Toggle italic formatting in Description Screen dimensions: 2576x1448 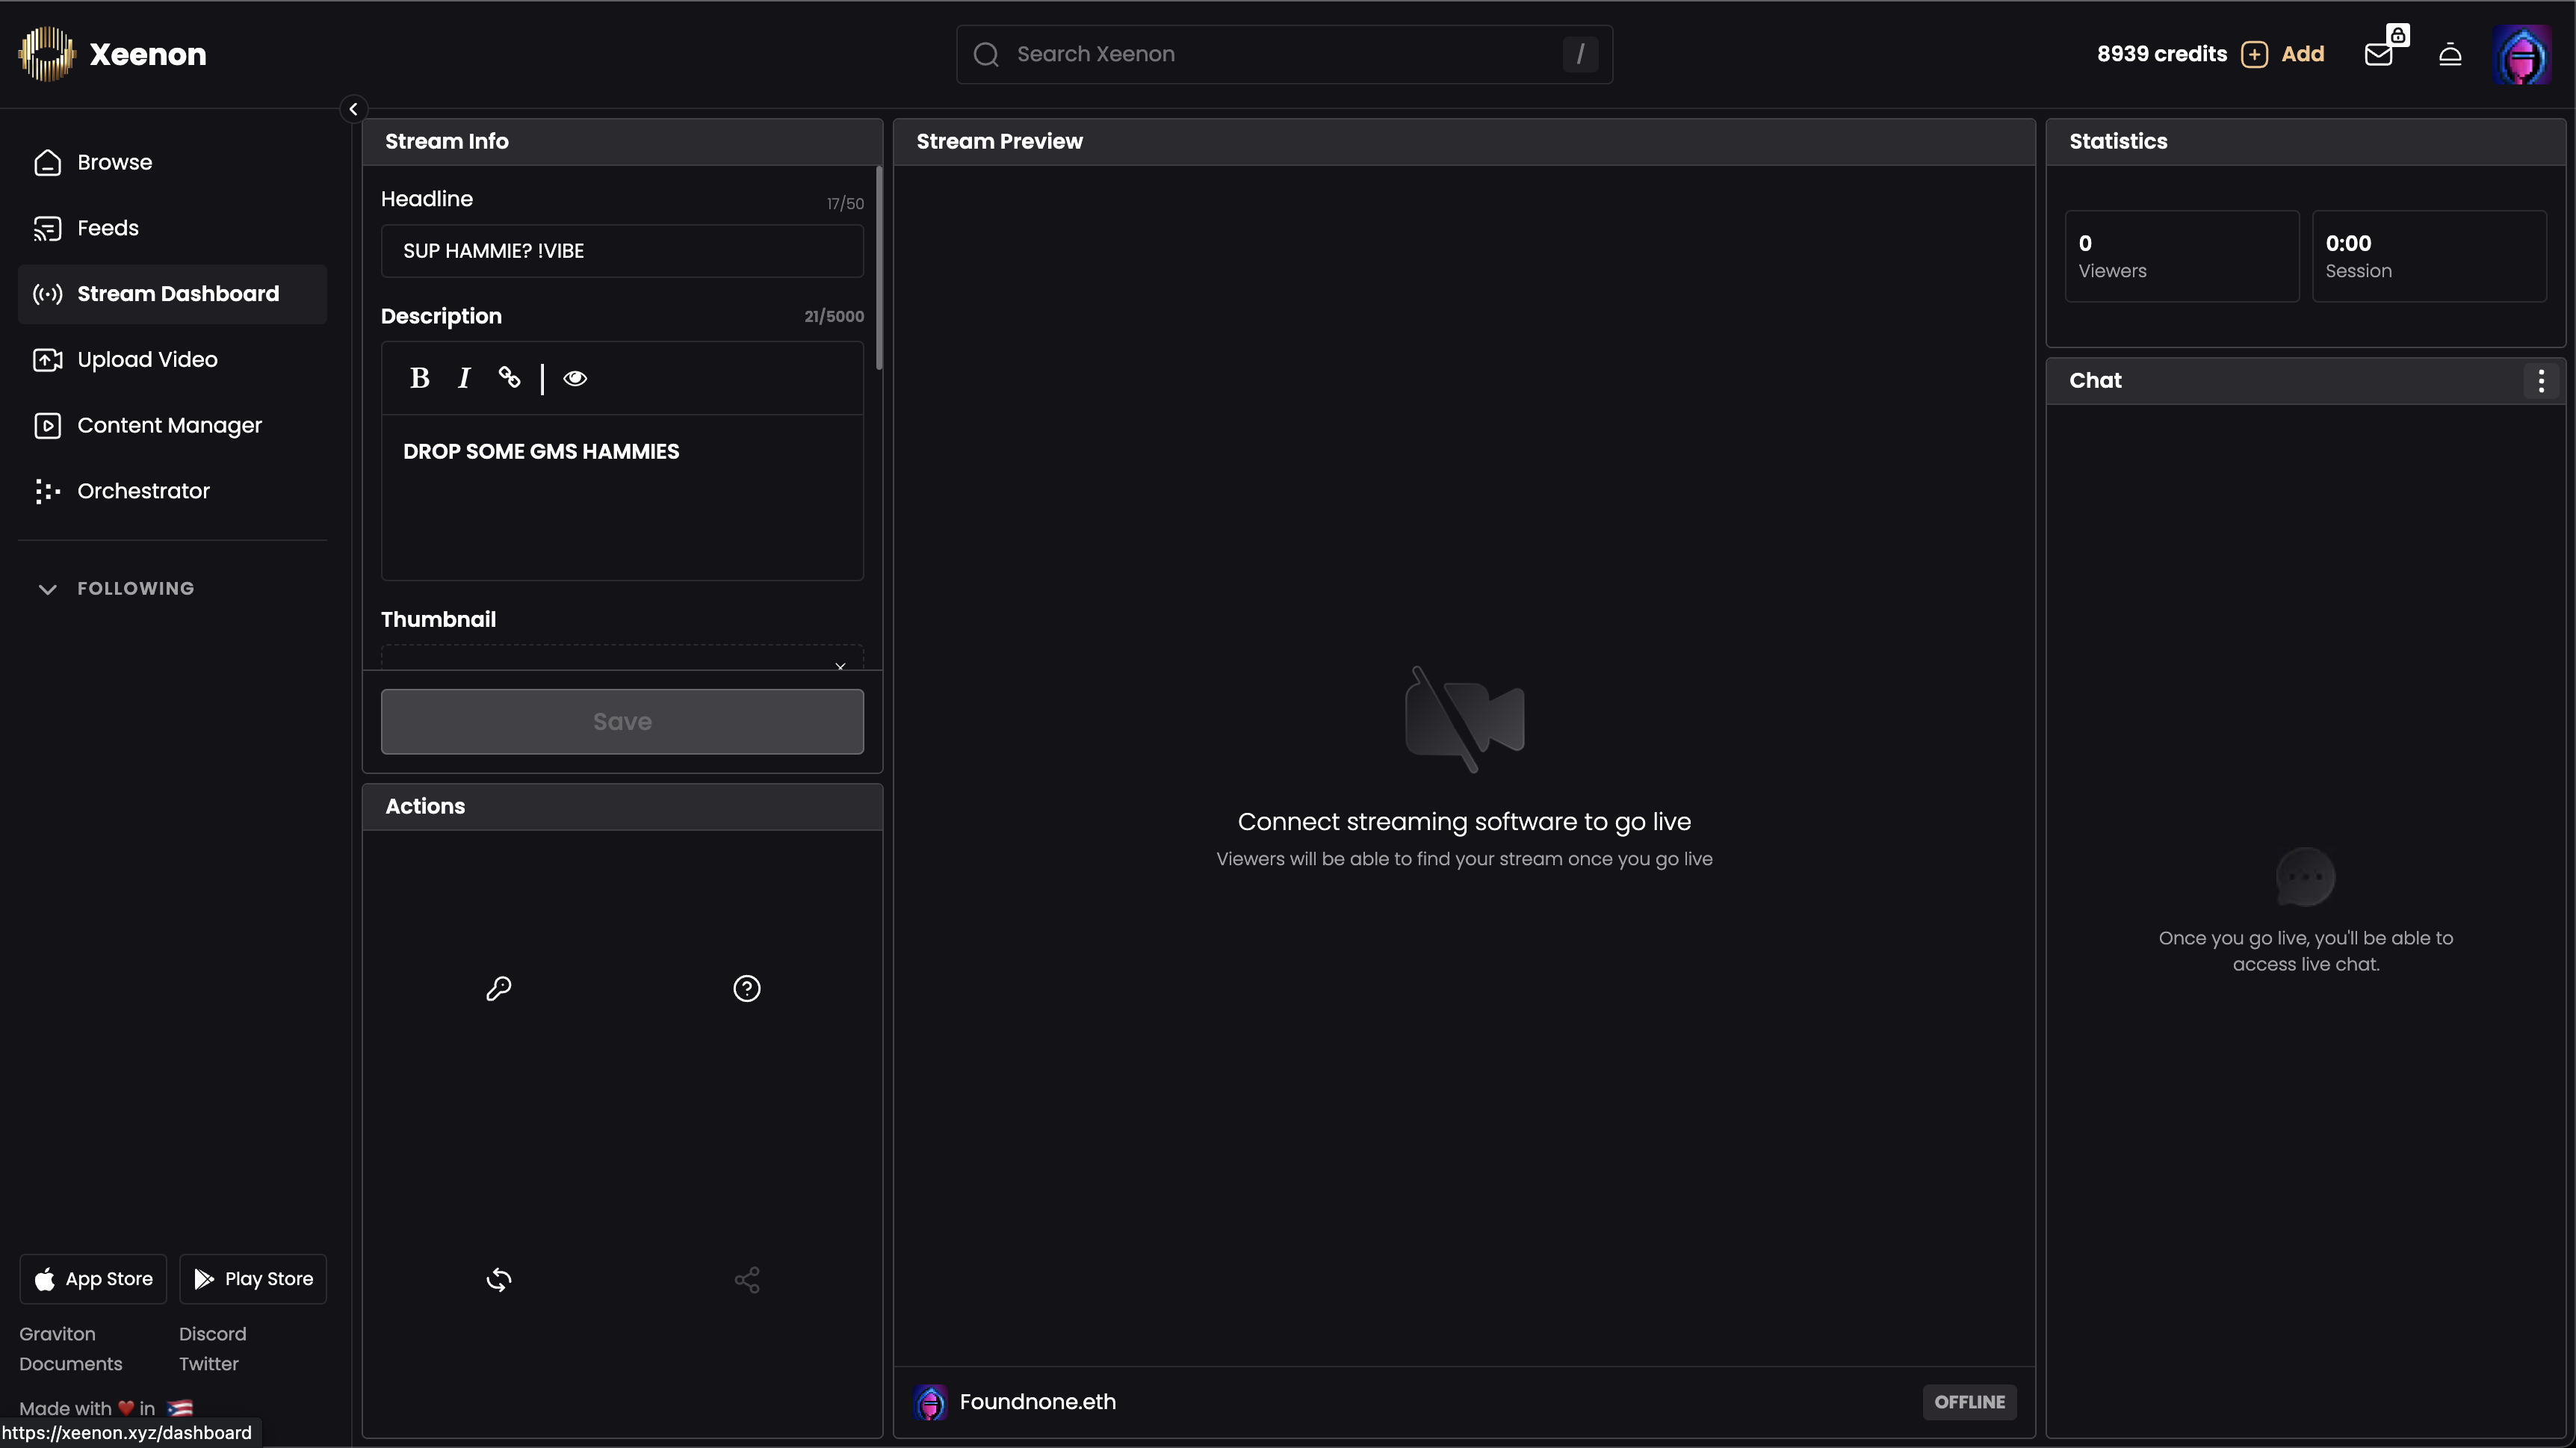pos(463,378)
